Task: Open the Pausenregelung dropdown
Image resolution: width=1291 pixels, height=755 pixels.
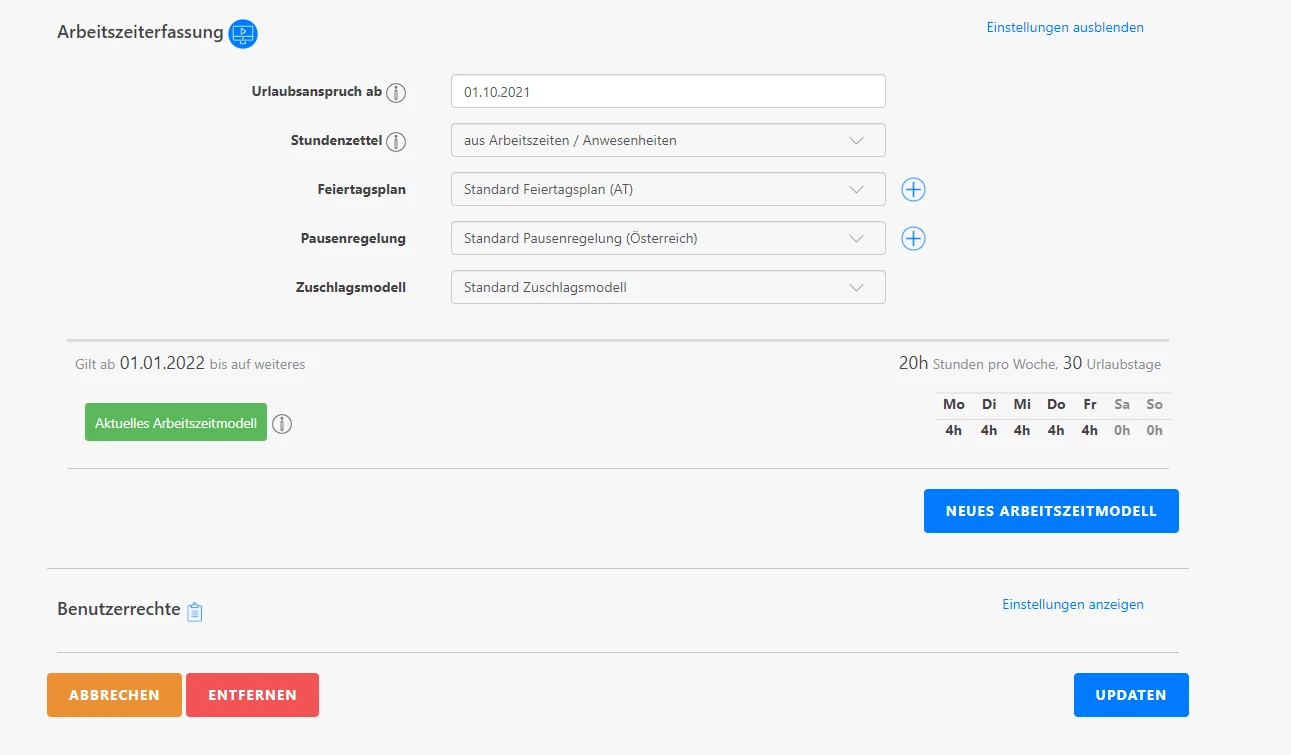Action: pyautogui.click(x=667, y=239)
